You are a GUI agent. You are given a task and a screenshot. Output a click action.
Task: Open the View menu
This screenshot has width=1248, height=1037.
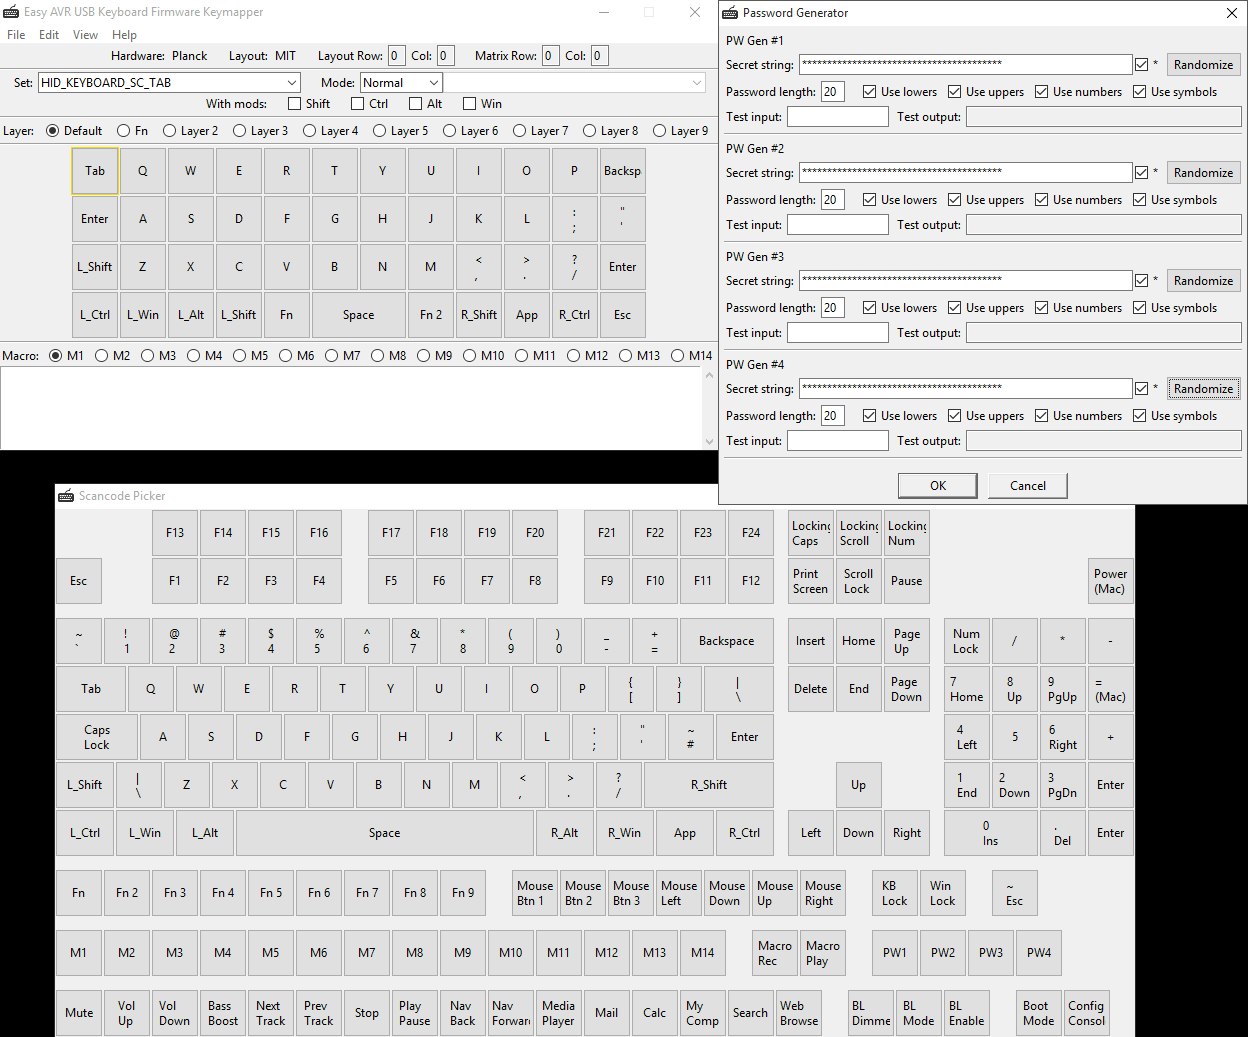[85, 34]
